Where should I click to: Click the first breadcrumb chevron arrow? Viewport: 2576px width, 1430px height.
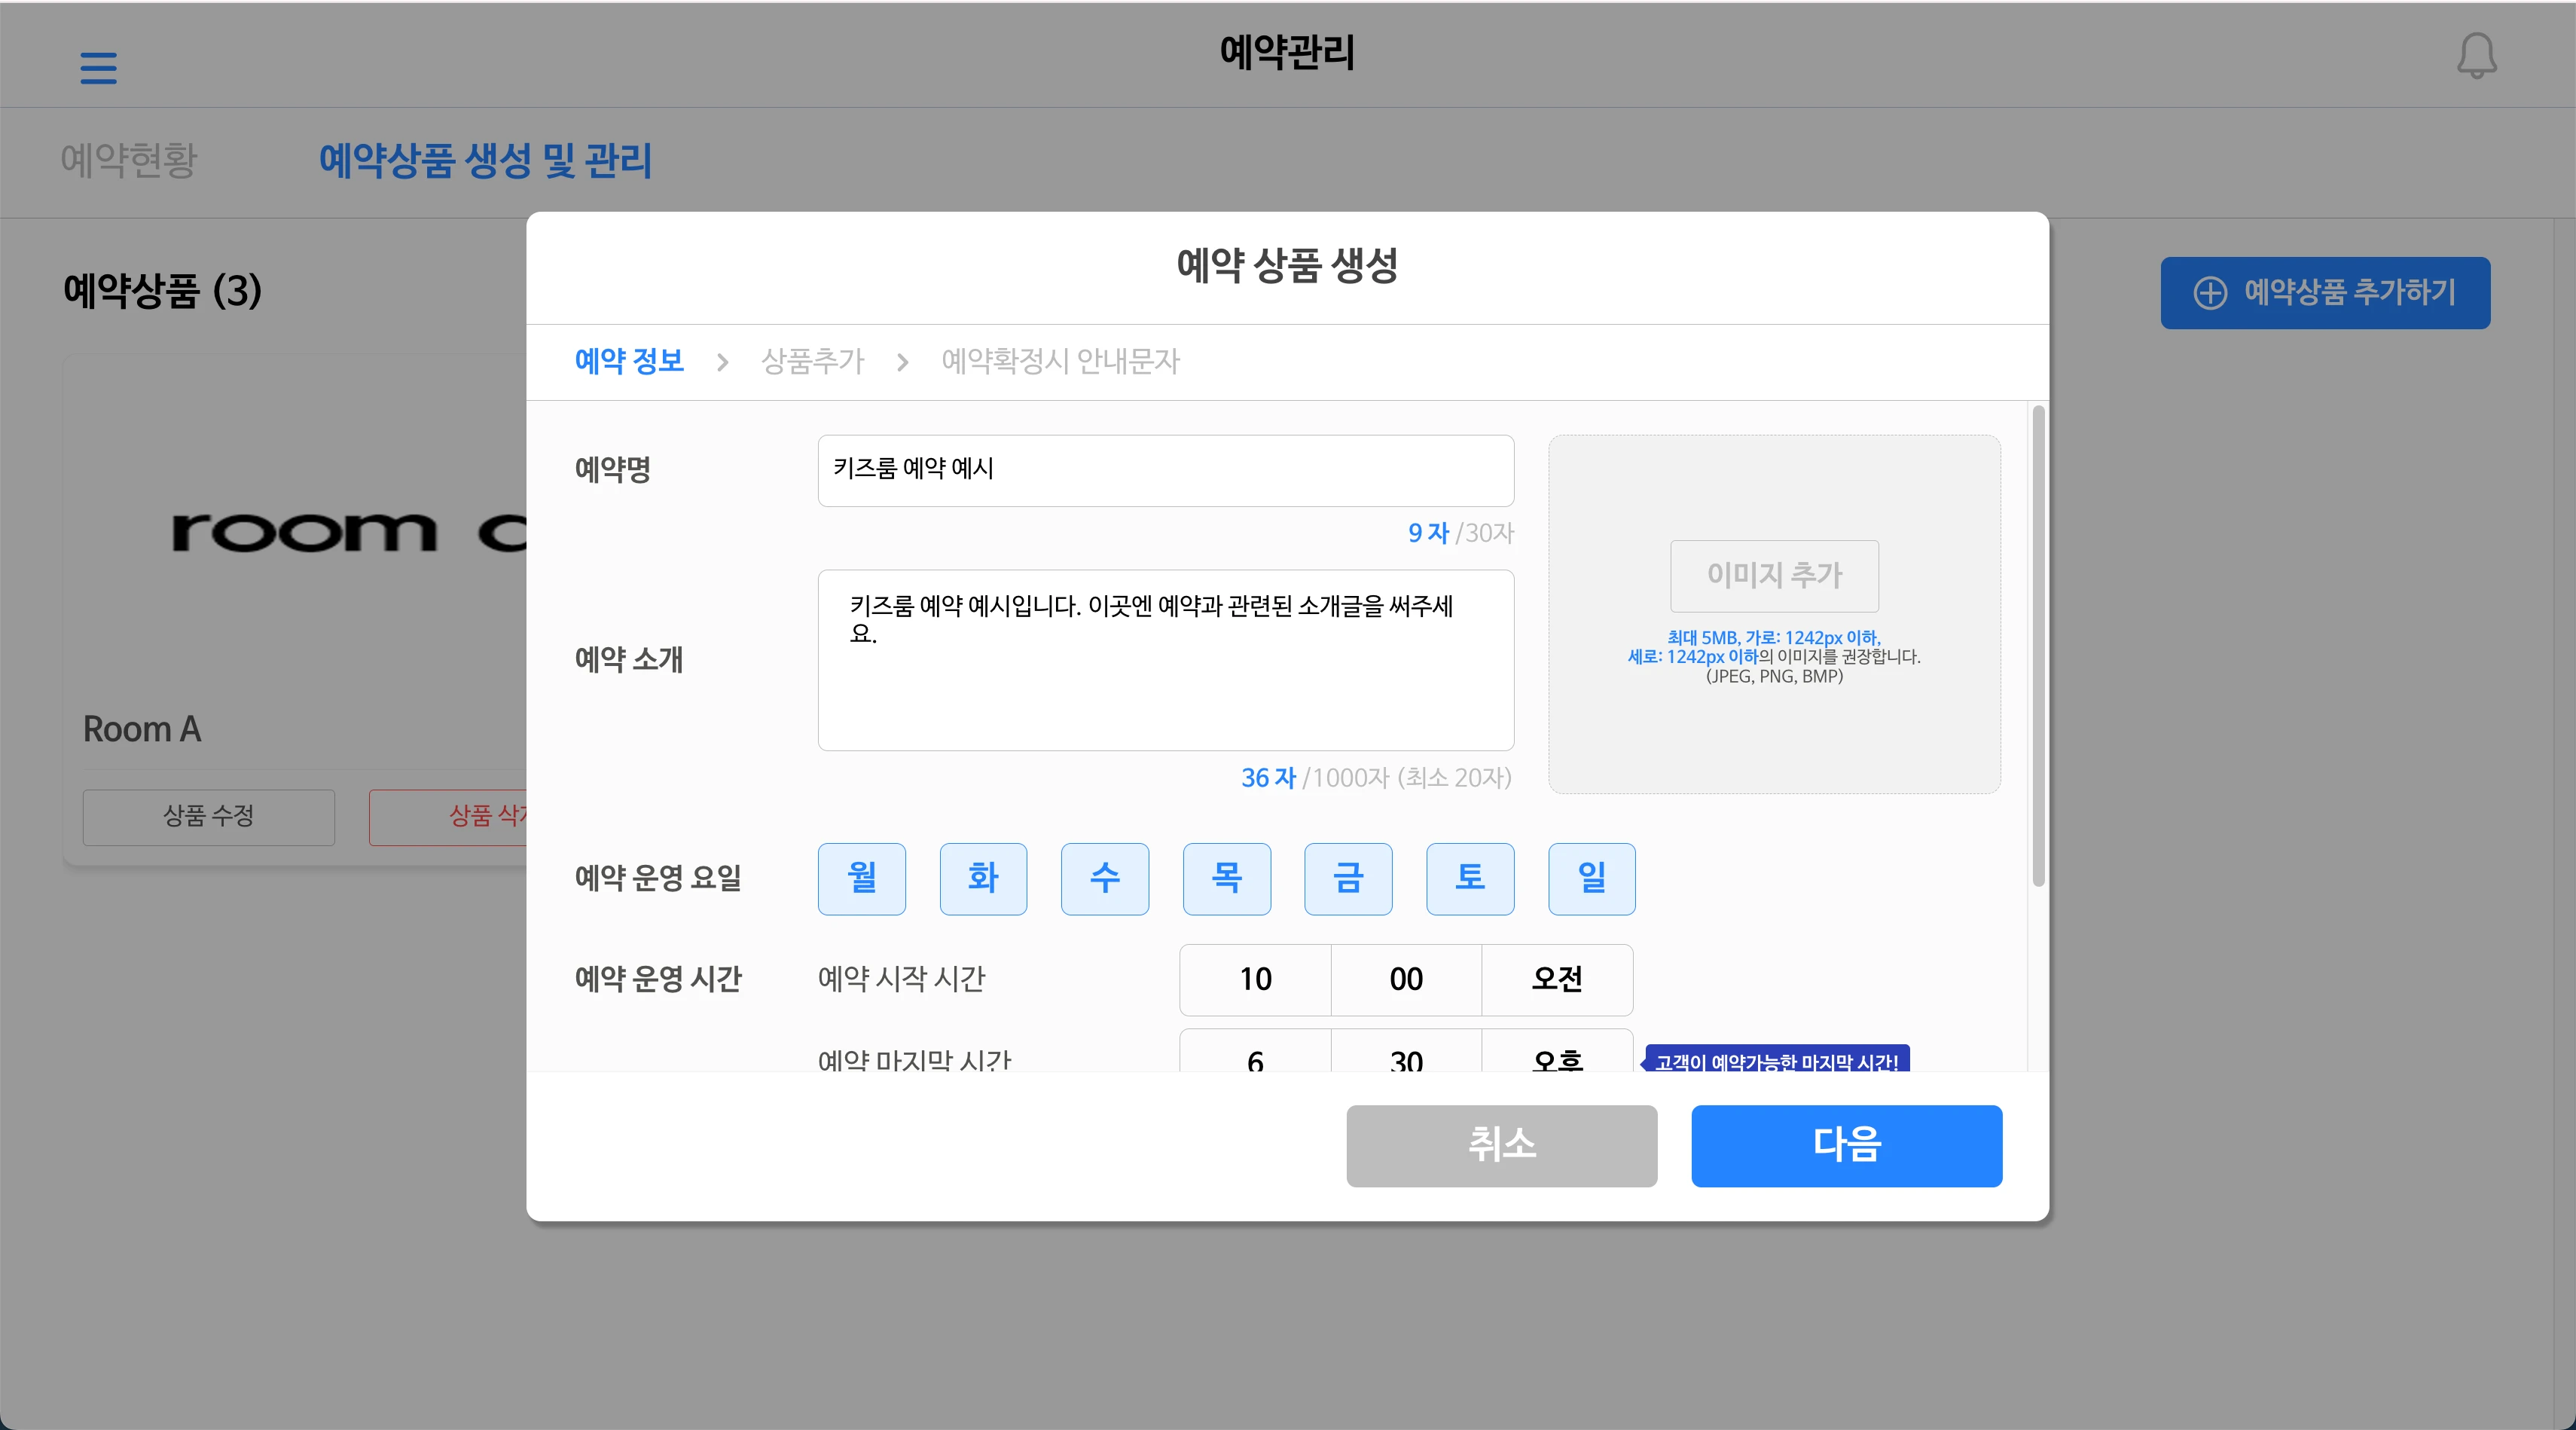click(722, 362)
